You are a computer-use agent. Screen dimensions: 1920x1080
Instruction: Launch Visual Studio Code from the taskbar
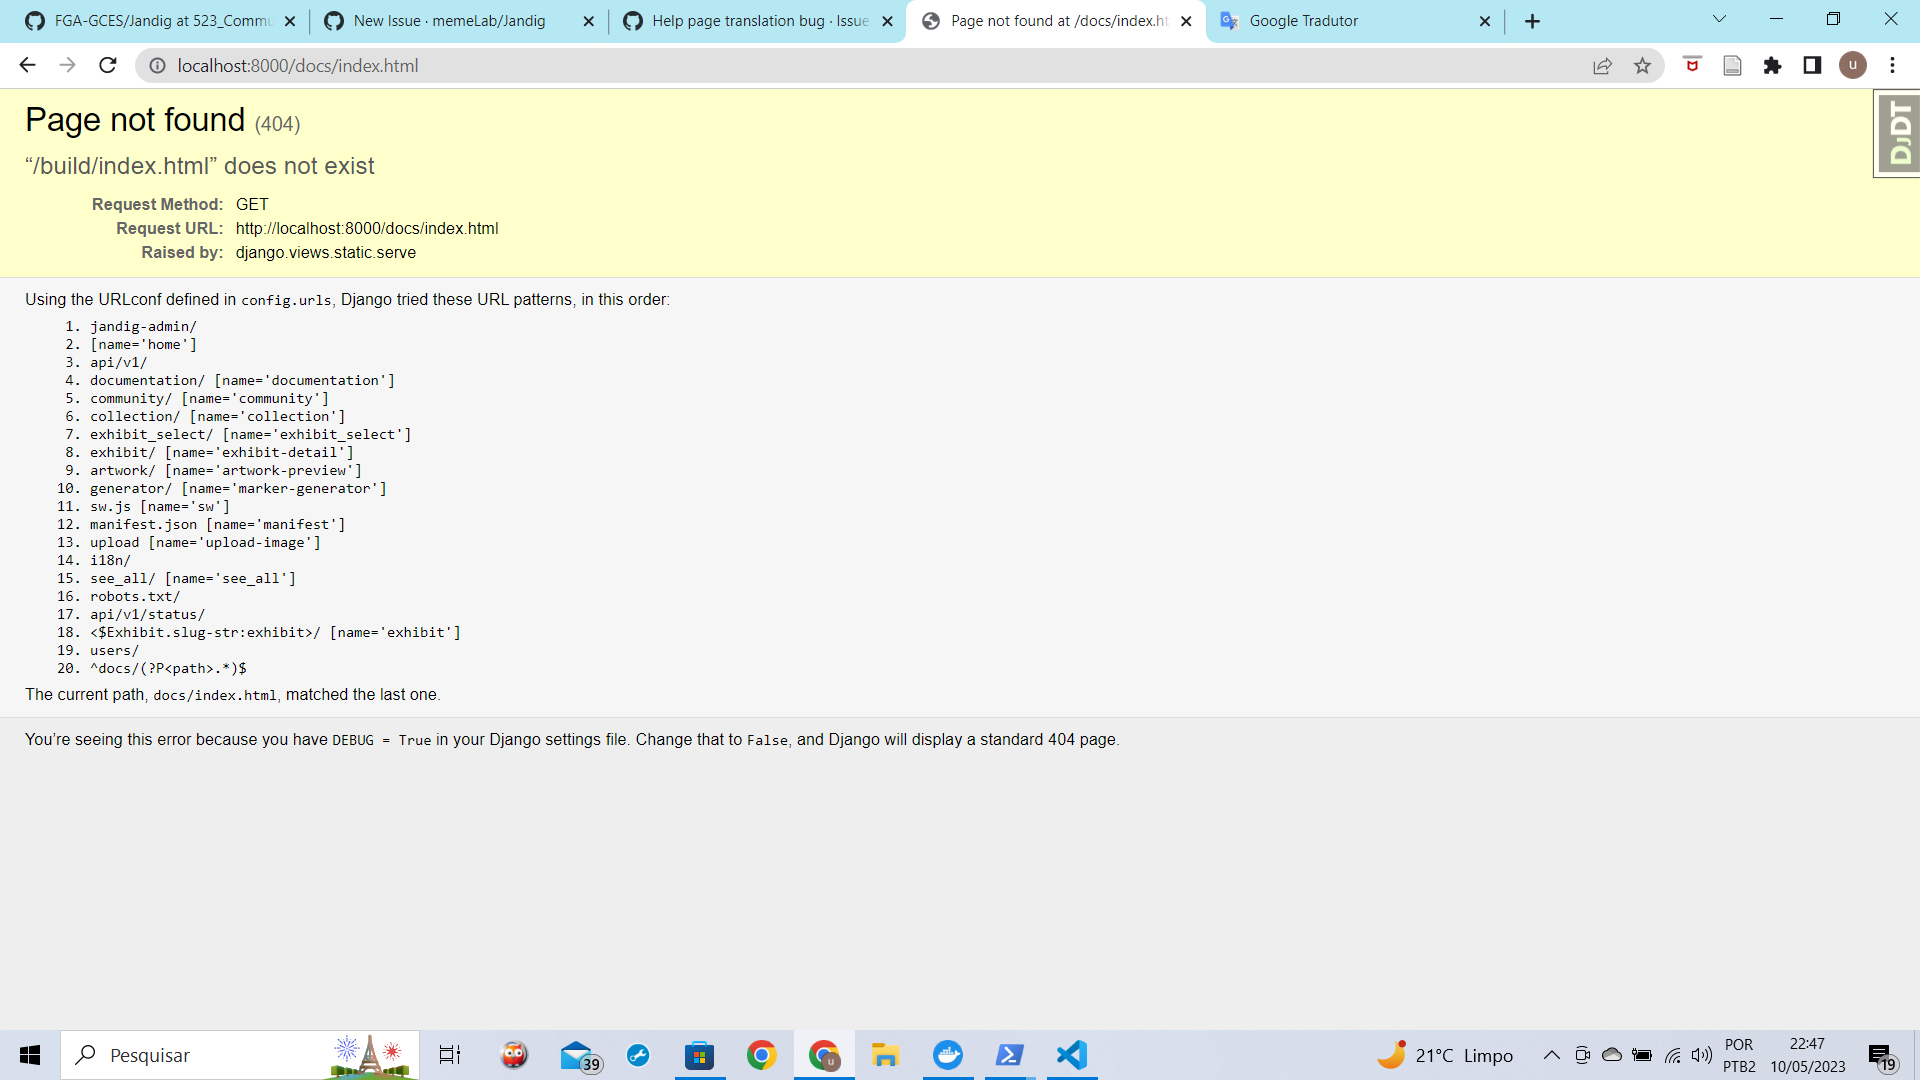point(1071,1055)
